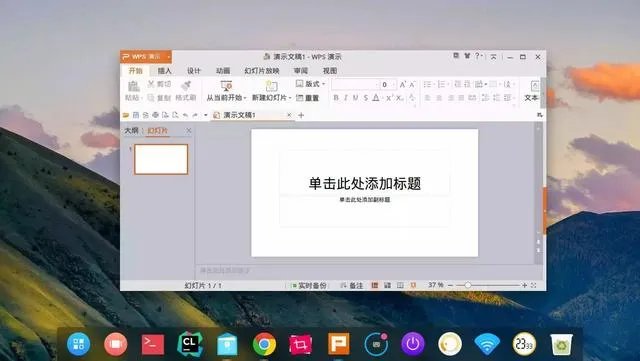Click the decrease indent icon

click(x=458, y=84)
